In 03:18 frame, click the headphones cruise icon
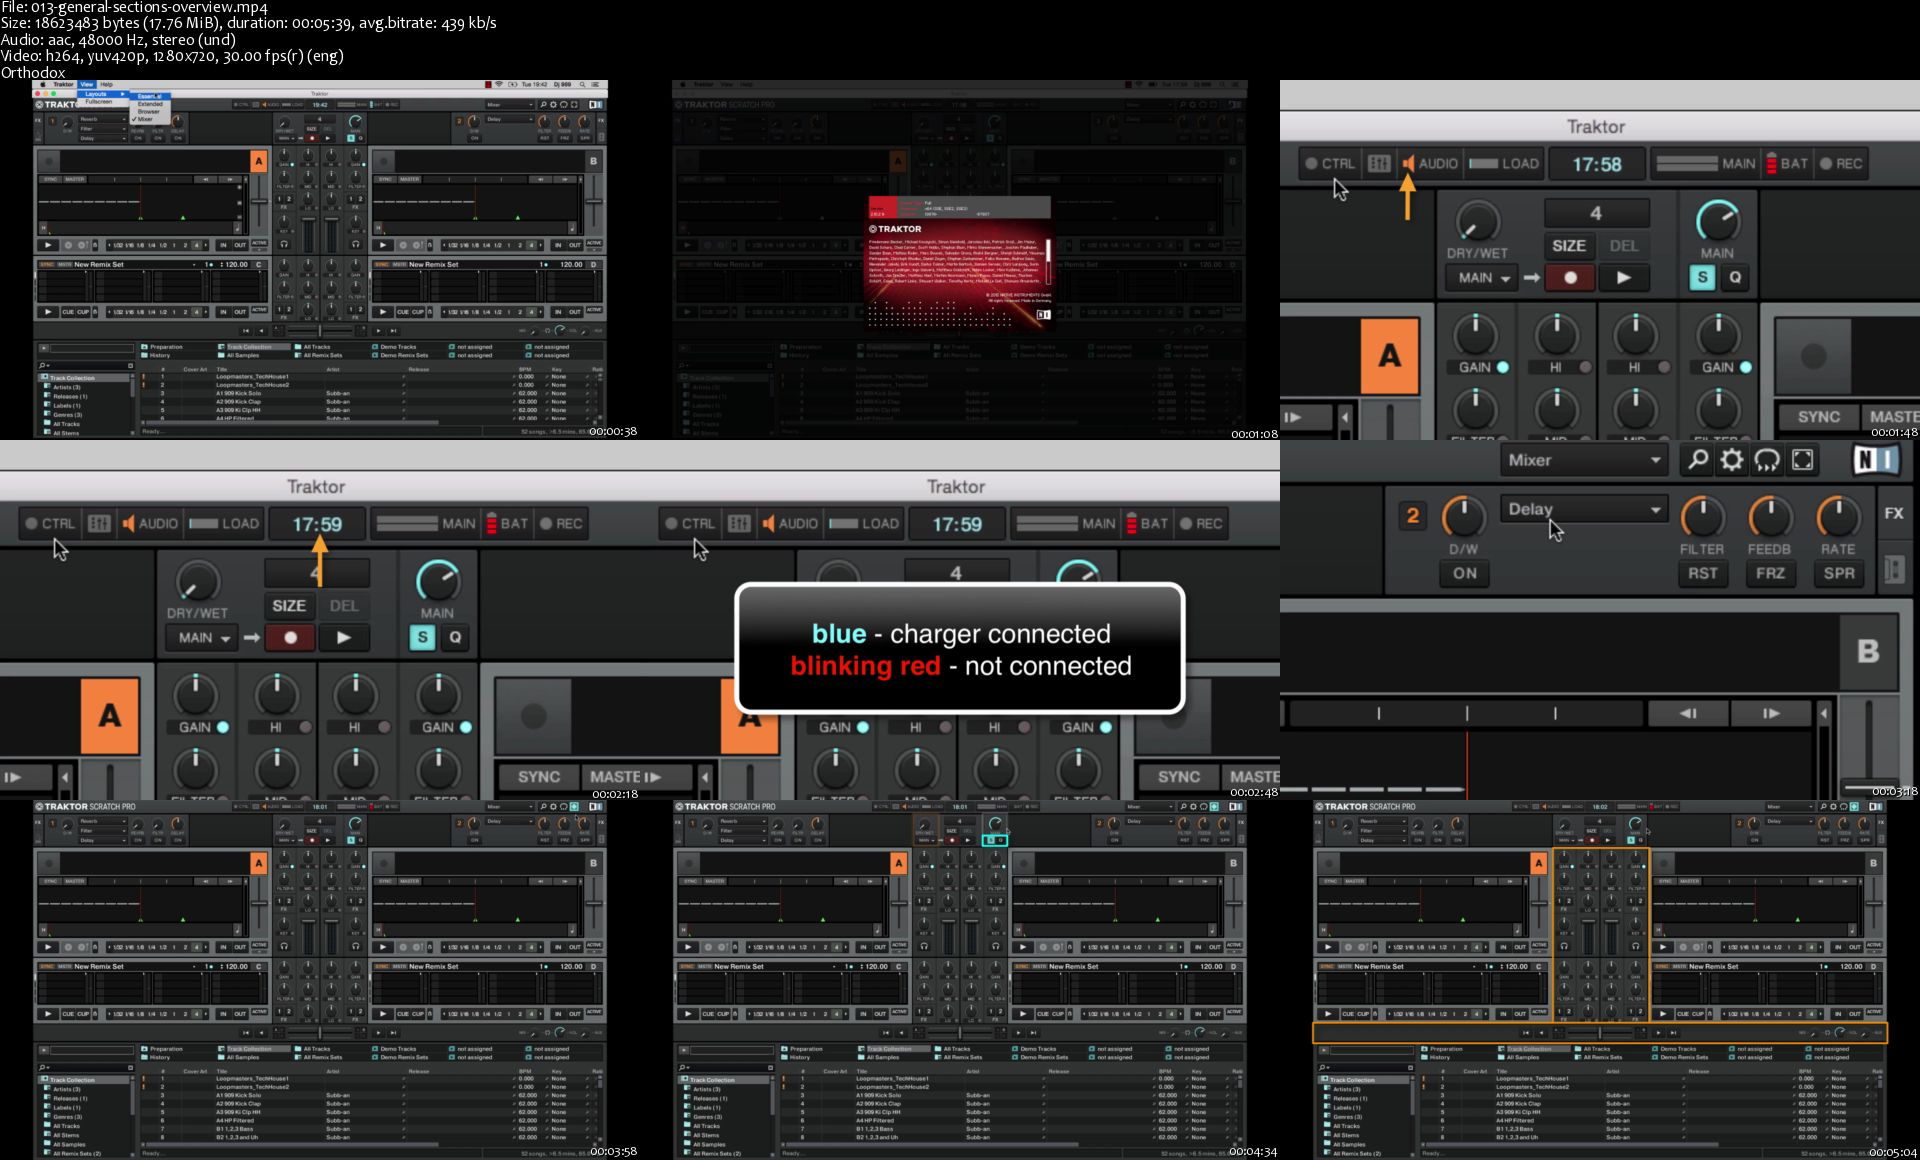This screenshot has height=1160, width=1920. [1767, 460]
